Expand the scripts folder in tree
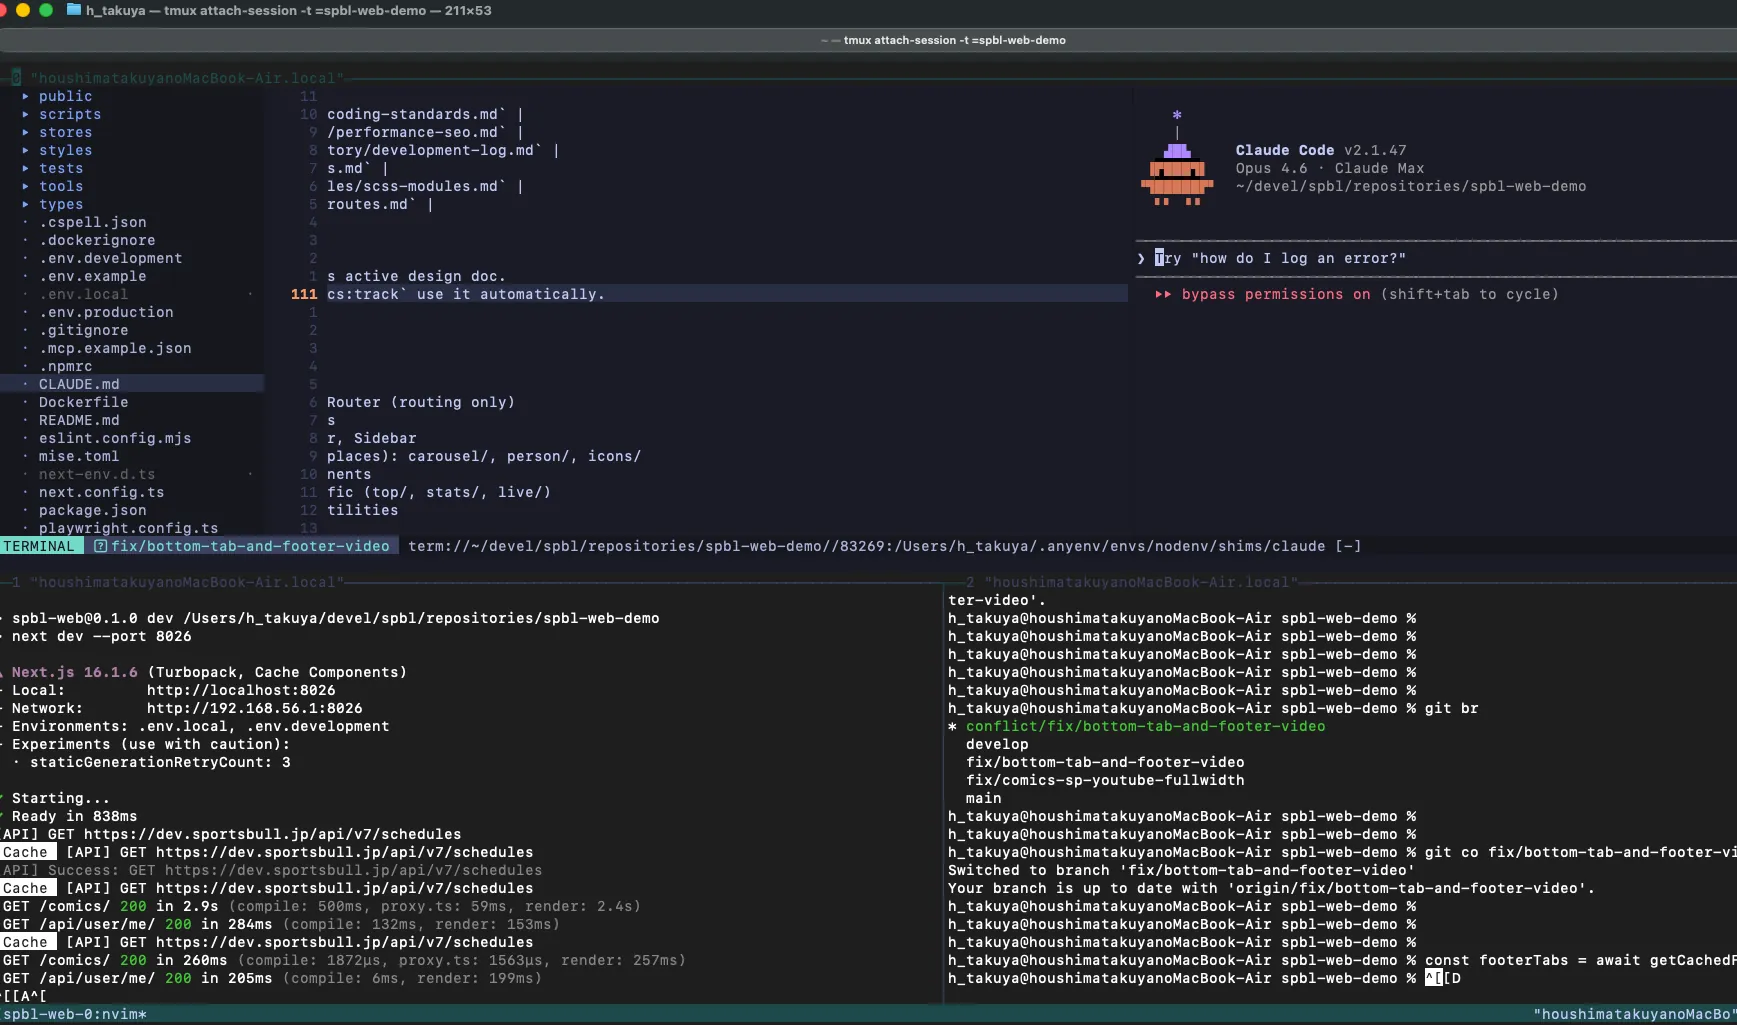This screenshot has width=1737, height=1025. point(69,114)
